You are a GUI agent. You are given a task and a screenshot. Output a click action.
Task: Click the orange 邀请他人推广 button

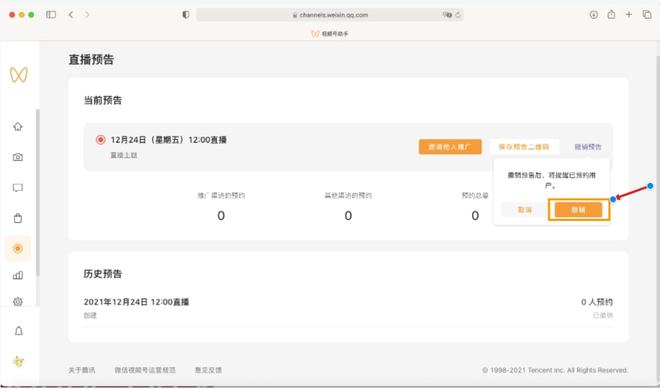[450, 147]
